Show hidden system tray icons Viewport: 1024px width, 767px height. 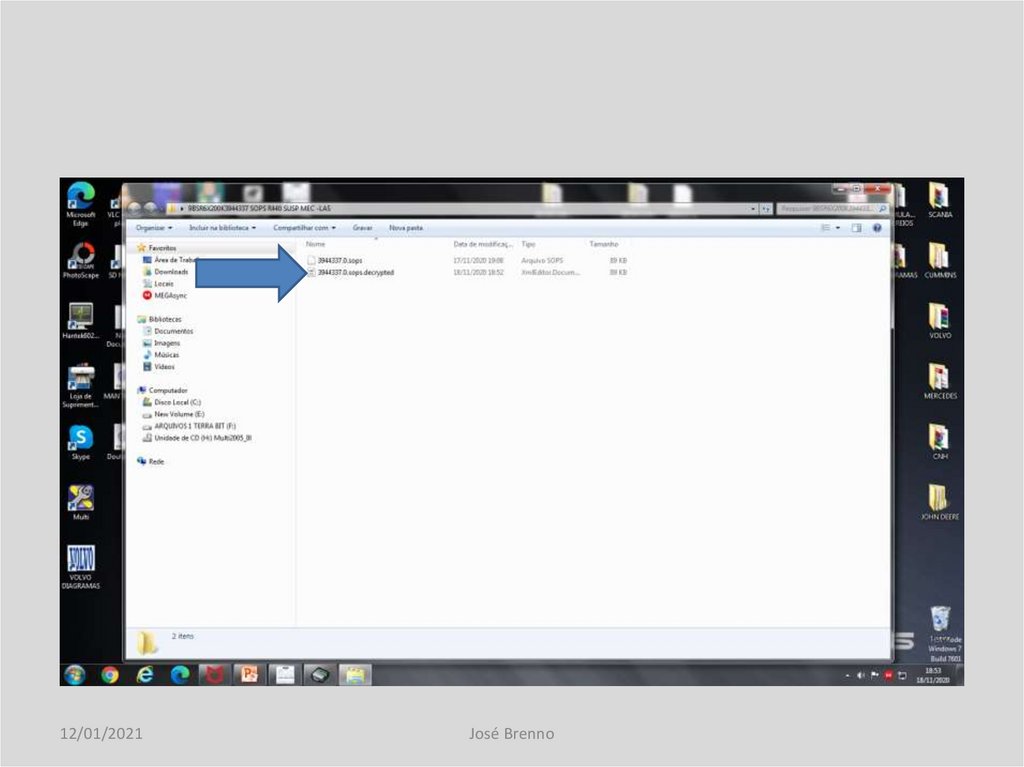[x=848, y=675]
